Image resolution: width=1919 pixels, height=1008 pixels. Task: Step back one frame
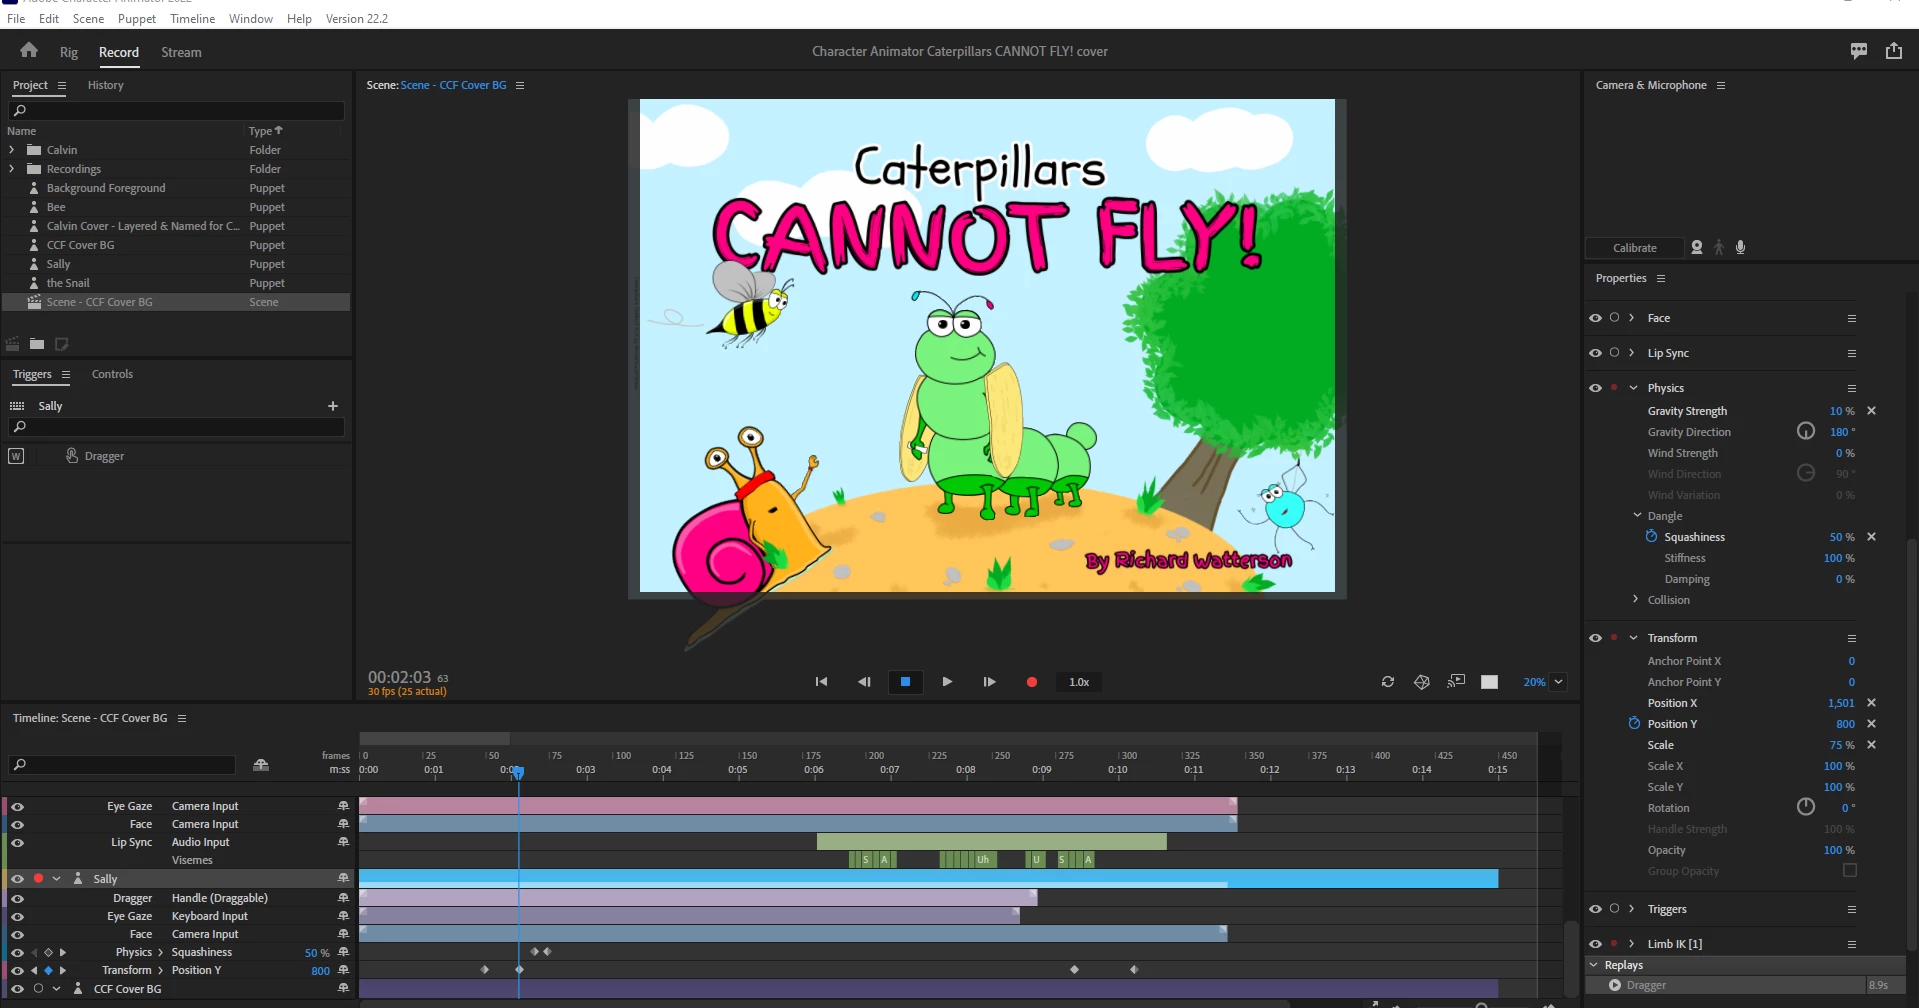point(864,682)
